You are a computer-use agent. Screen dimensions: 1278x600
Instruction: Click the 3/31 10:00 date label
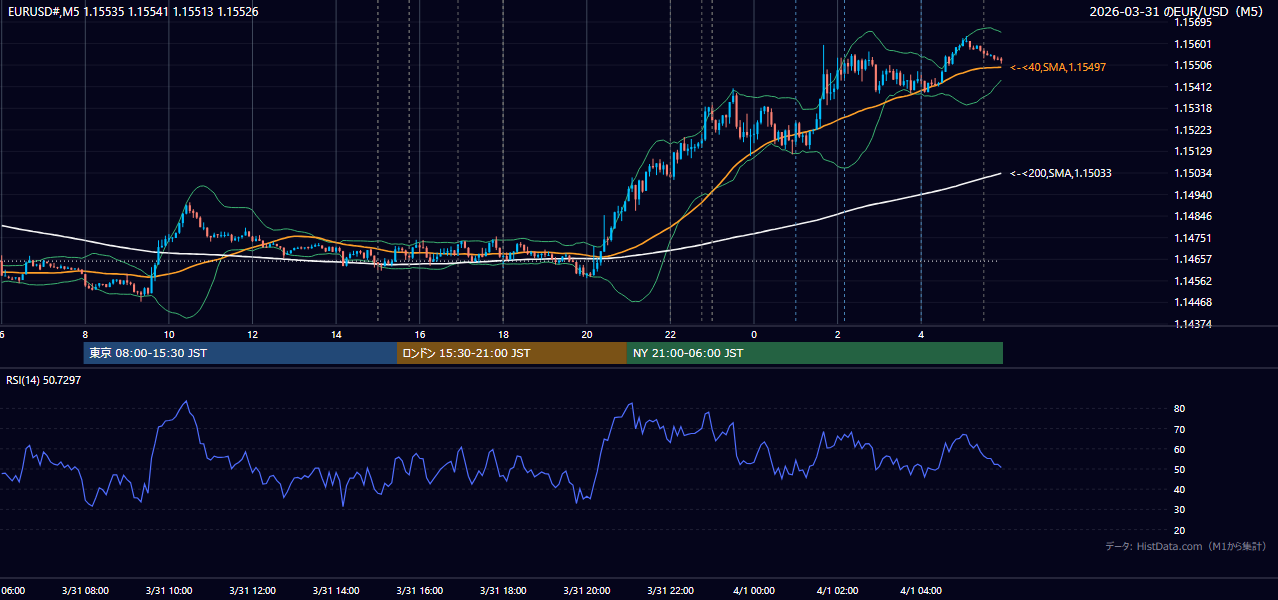(x=168, y=591)
